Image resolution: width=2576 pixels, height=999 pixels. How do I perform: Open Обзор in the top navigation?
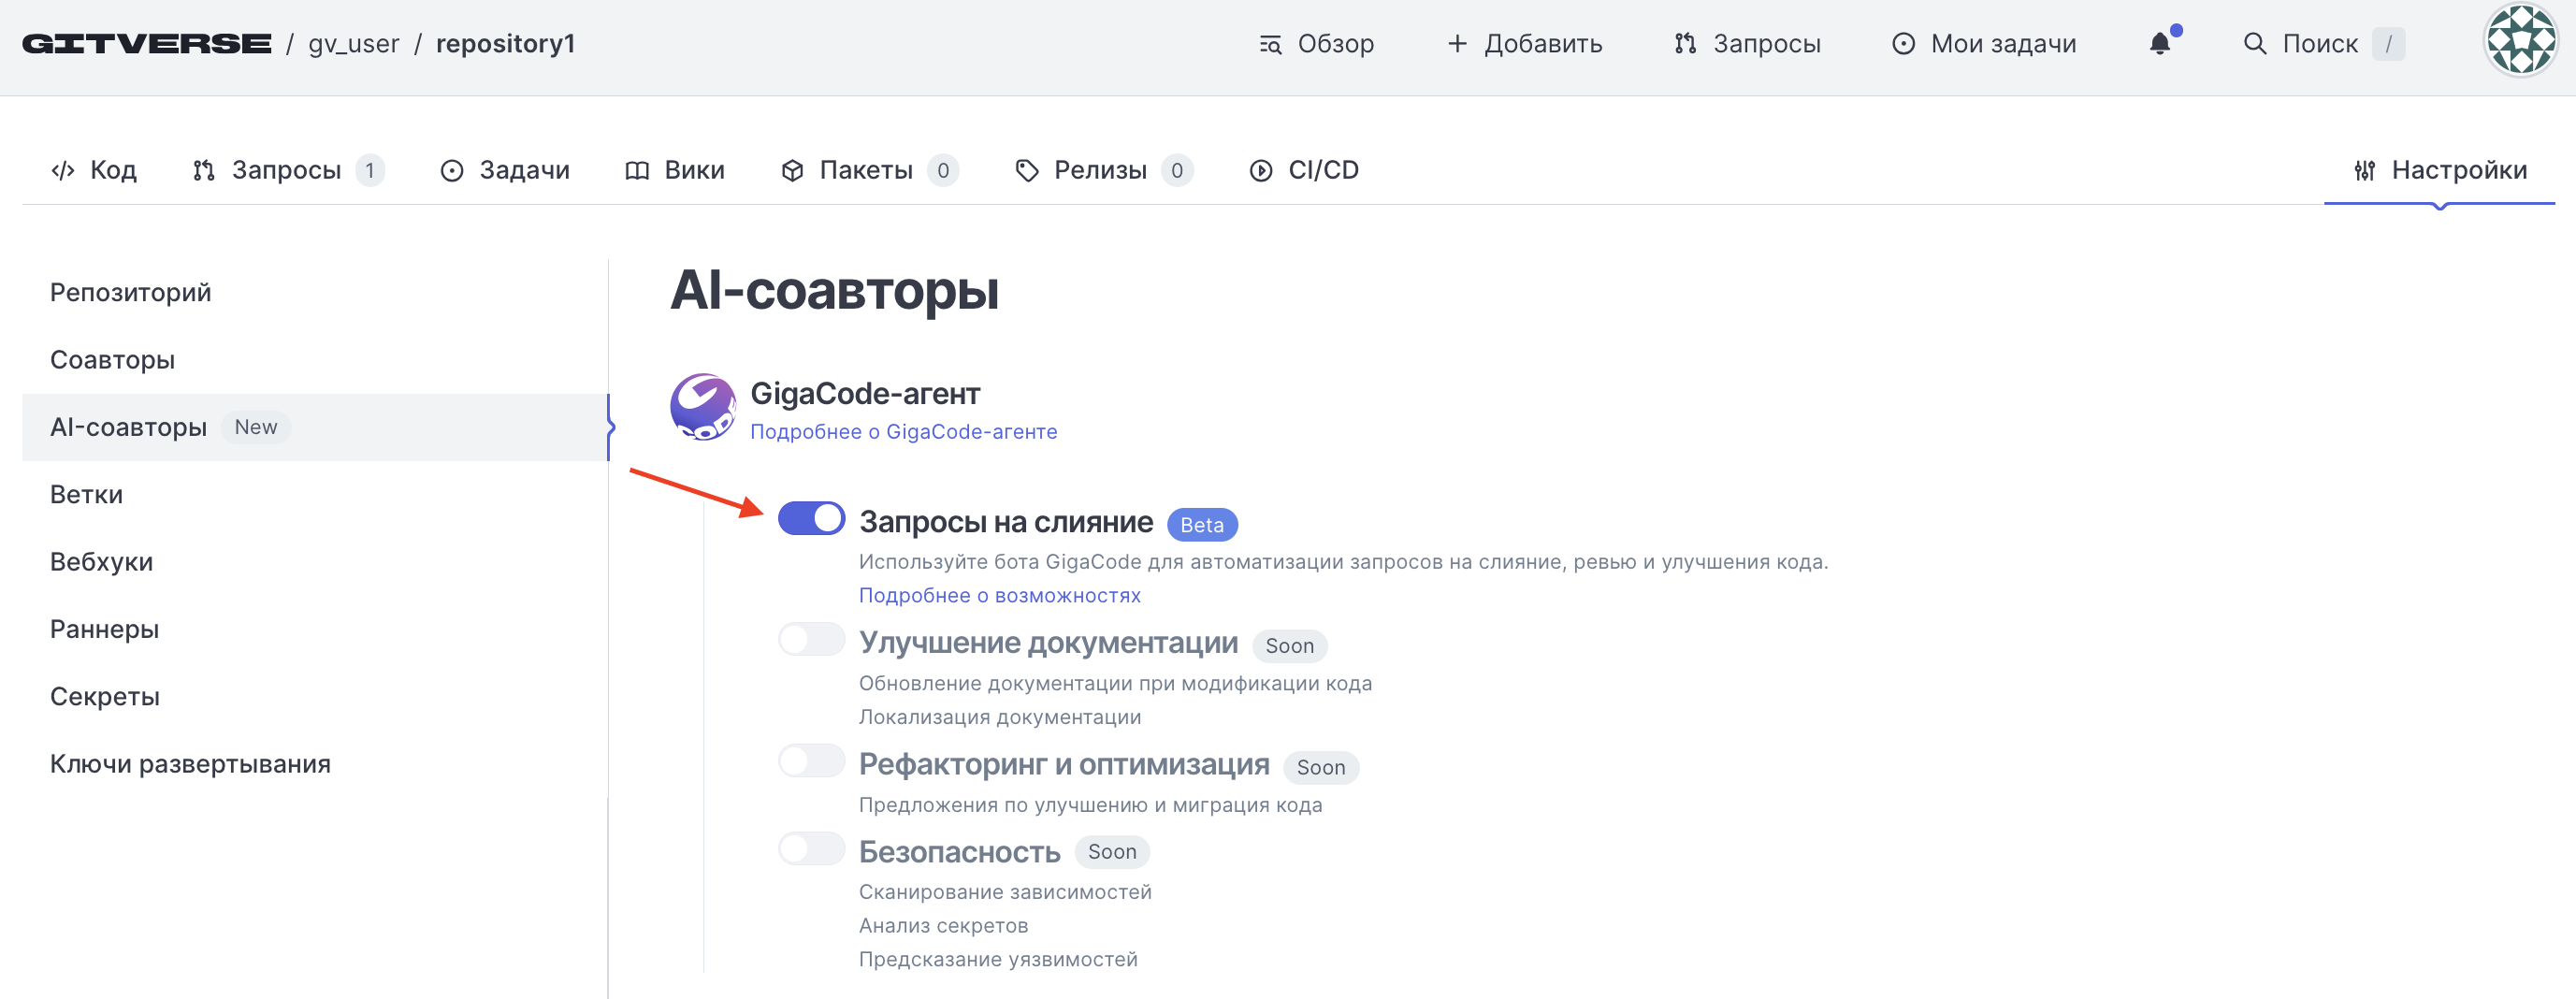pyautogui.click(x=1316, y=44)
